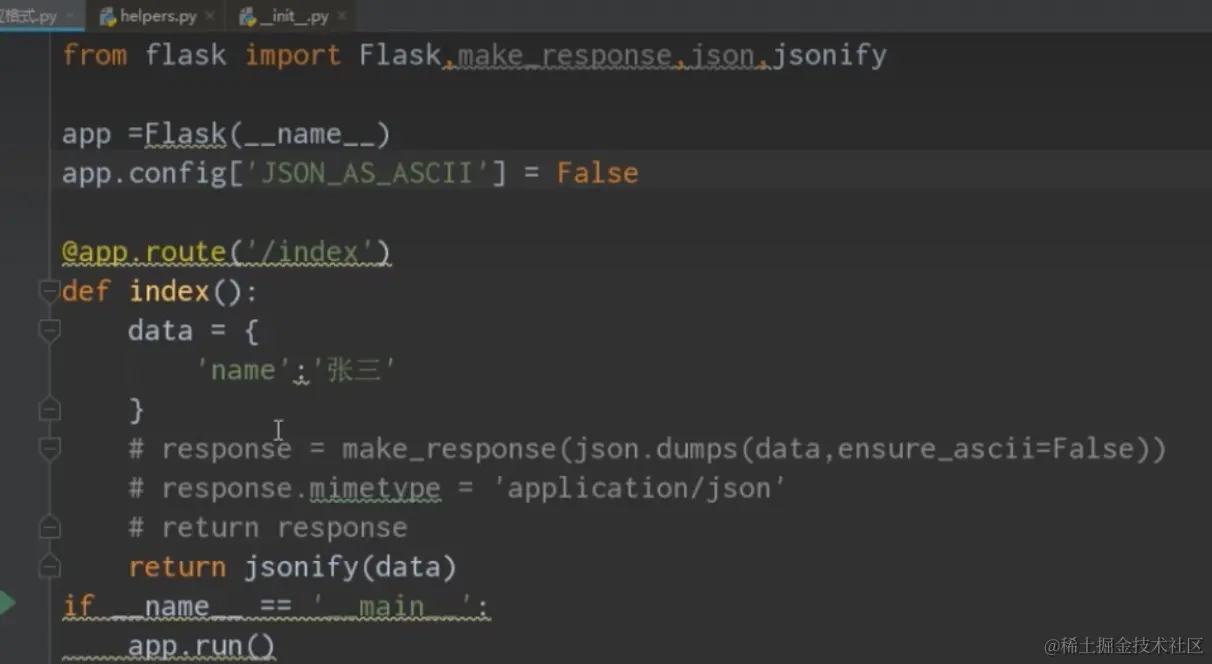1212x664 pixels.
Task: Collapse the fold marker beside def index()
Action: (49, 291)
